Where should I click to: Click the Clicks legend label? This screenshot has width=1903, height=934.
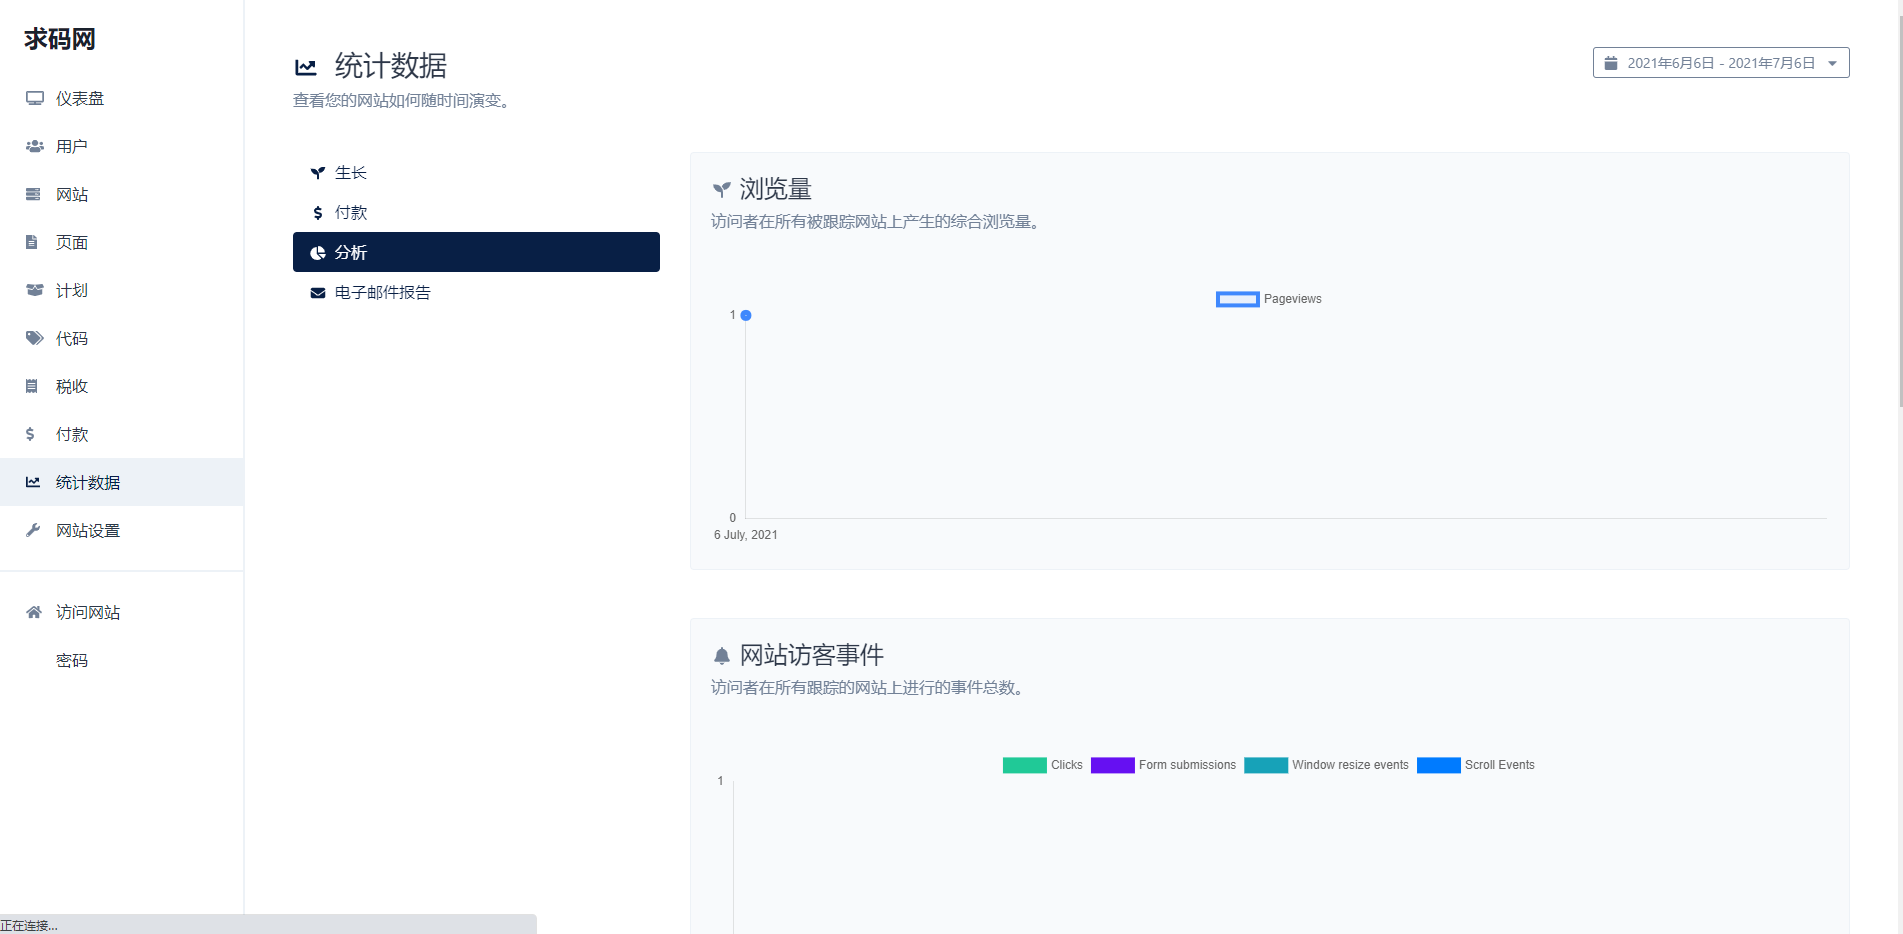[1067, 765]
